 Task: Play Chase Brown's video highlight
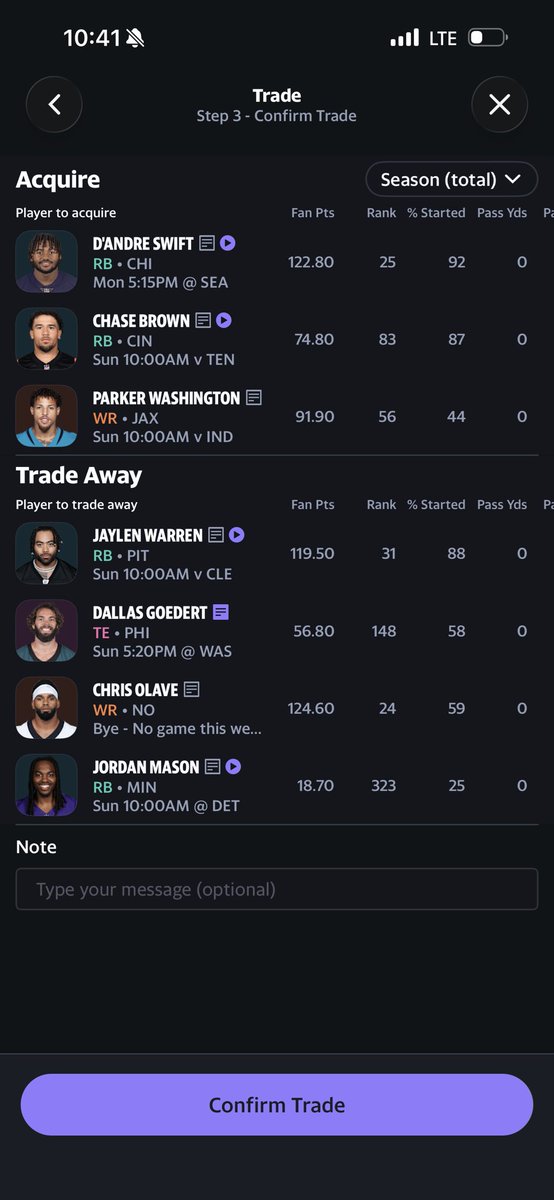(224, 320)
